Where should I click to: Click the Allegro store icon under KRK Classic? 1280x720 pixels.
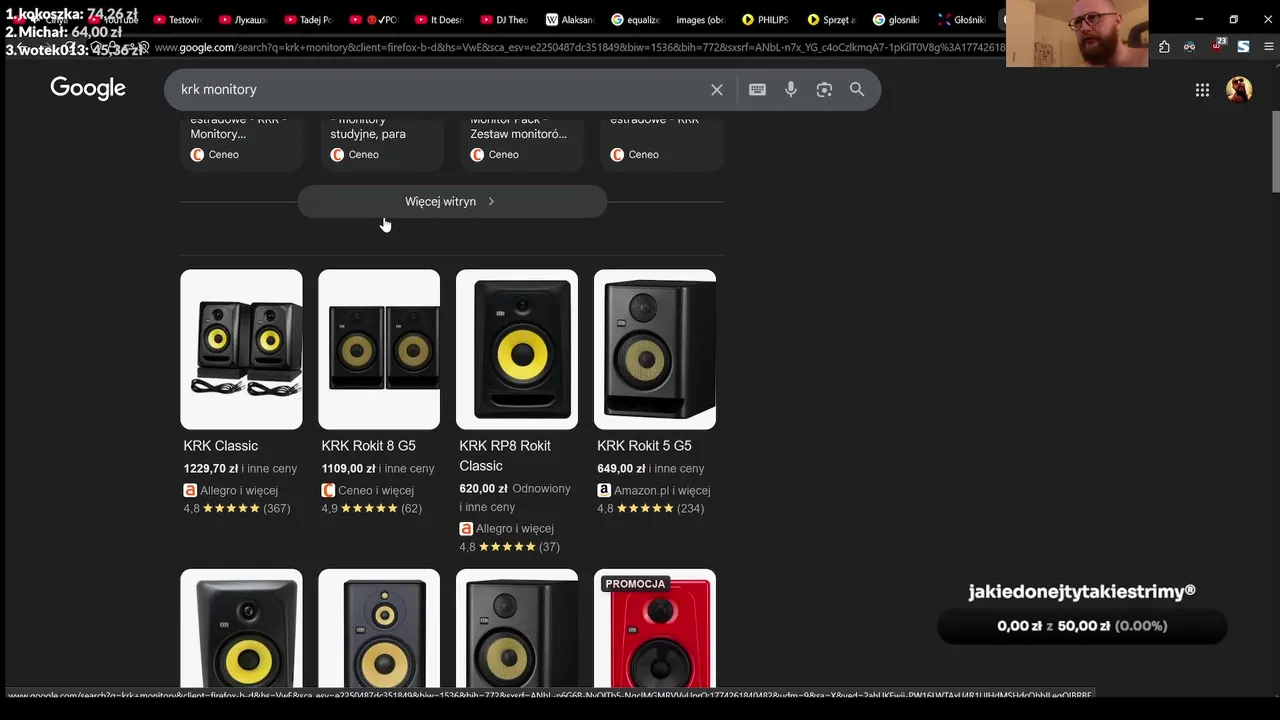point(190,490)
